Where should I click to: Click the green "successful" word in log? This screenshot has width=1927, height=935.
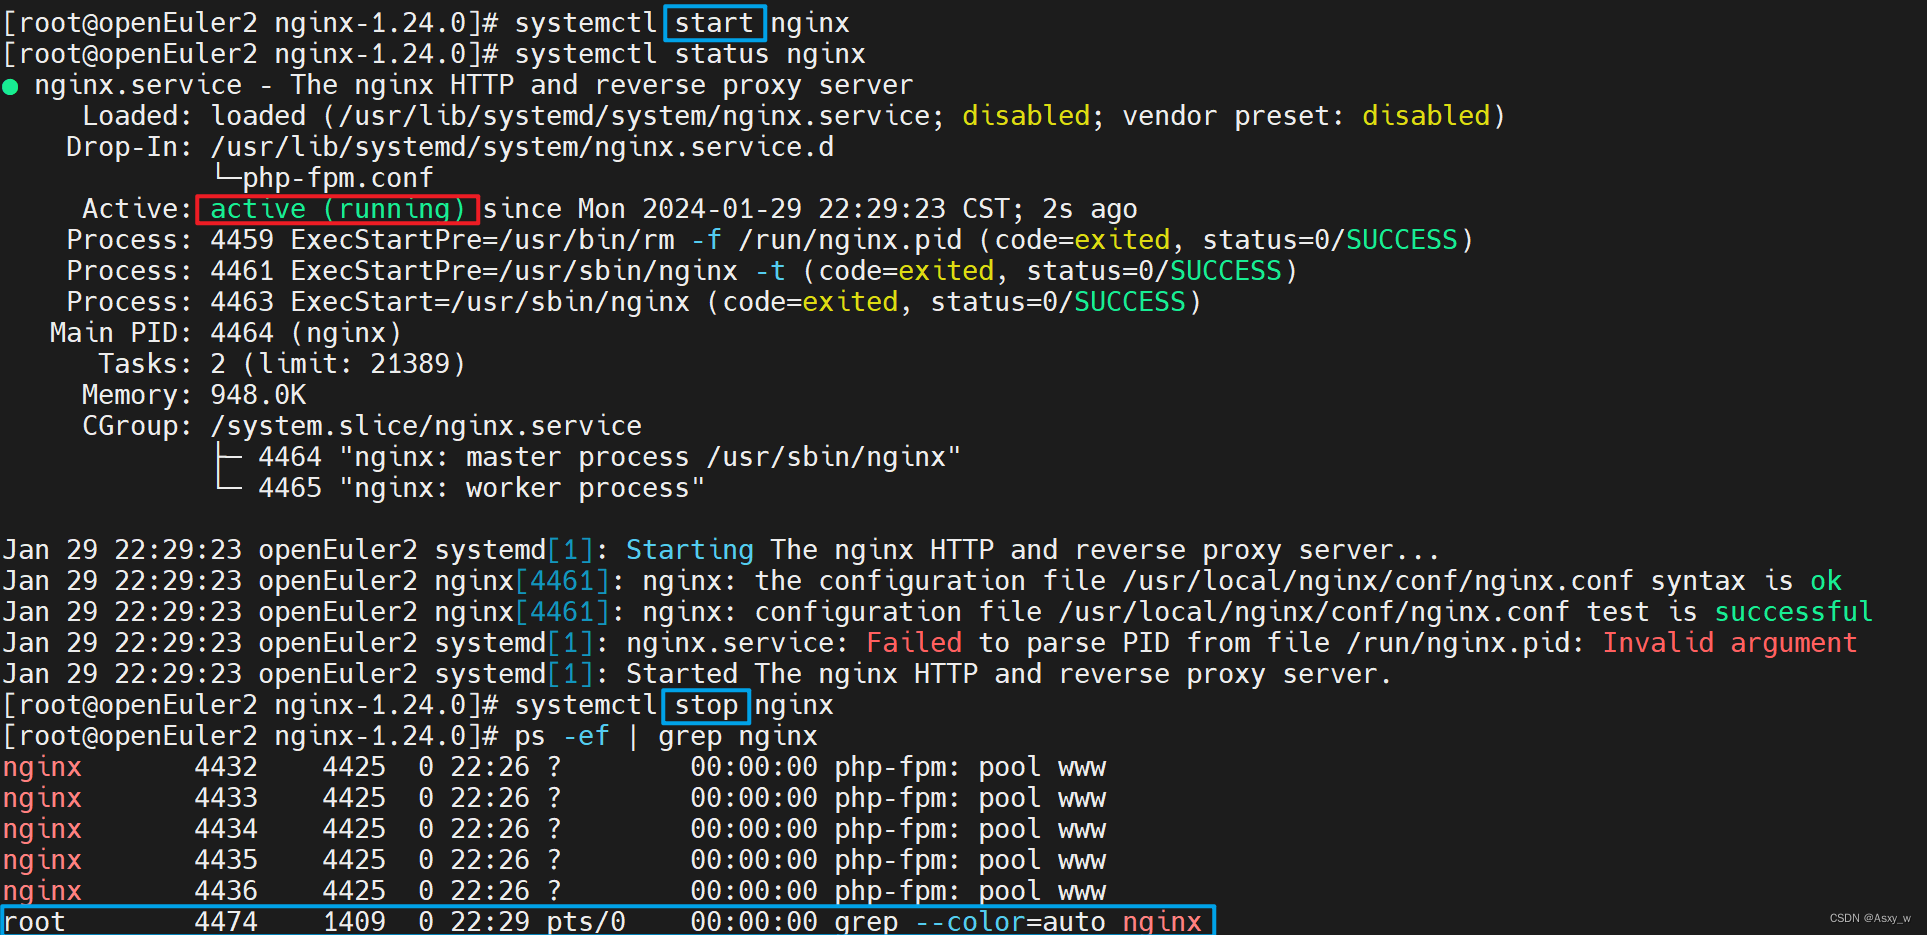pyautogui.click(x=1793, y=612)
